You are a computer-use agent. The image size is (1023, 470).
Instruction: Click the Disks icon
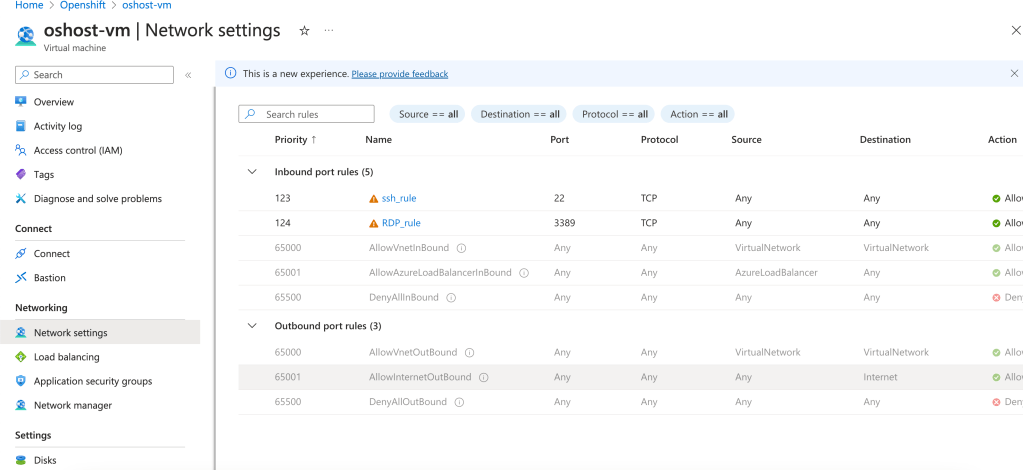pyautogui.click(x=21, y=460)
